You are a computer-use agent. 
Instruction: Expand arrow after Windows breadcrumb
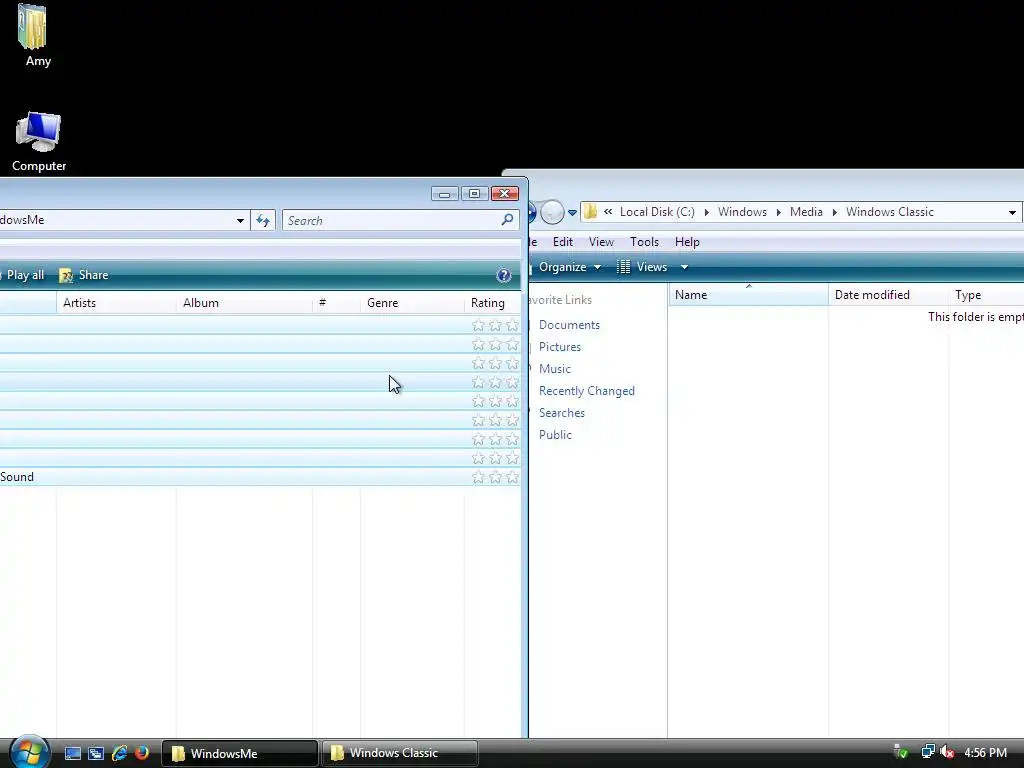pos(778,212)
